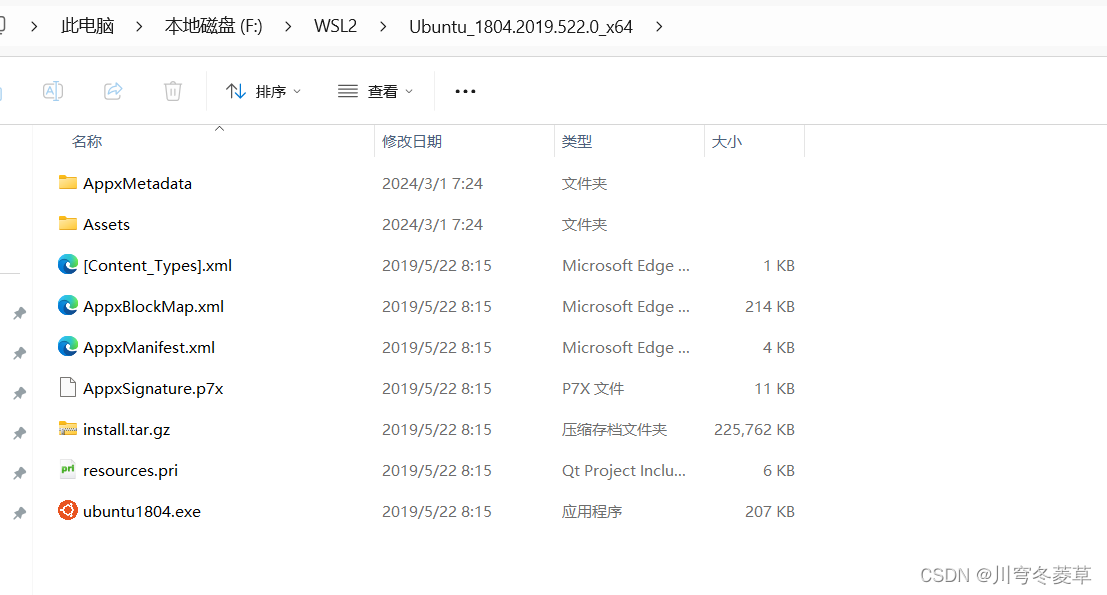Sort by 大小 column header
Image resolution: width=1107 pixels, height=595 pixels.
coord(726,141)
